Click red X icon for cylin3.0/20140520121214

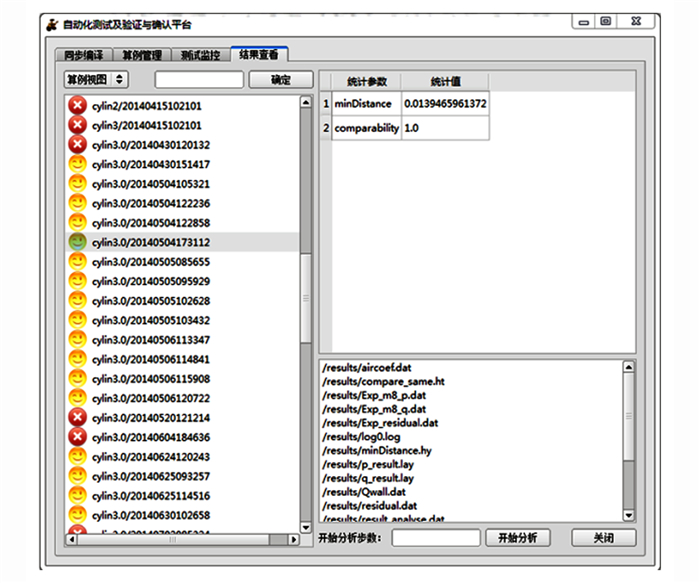point(77,417)
